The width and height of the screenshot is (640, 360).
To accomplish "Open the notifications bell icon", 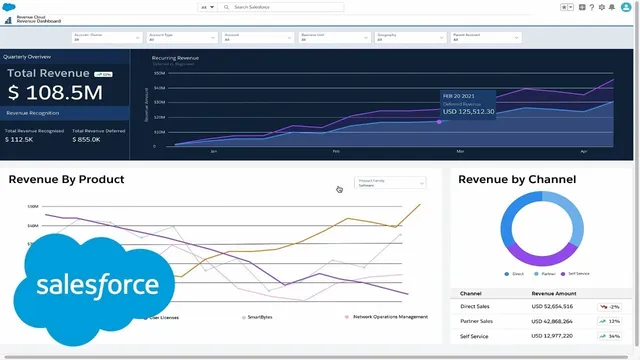I will click(x=612, y=7).
